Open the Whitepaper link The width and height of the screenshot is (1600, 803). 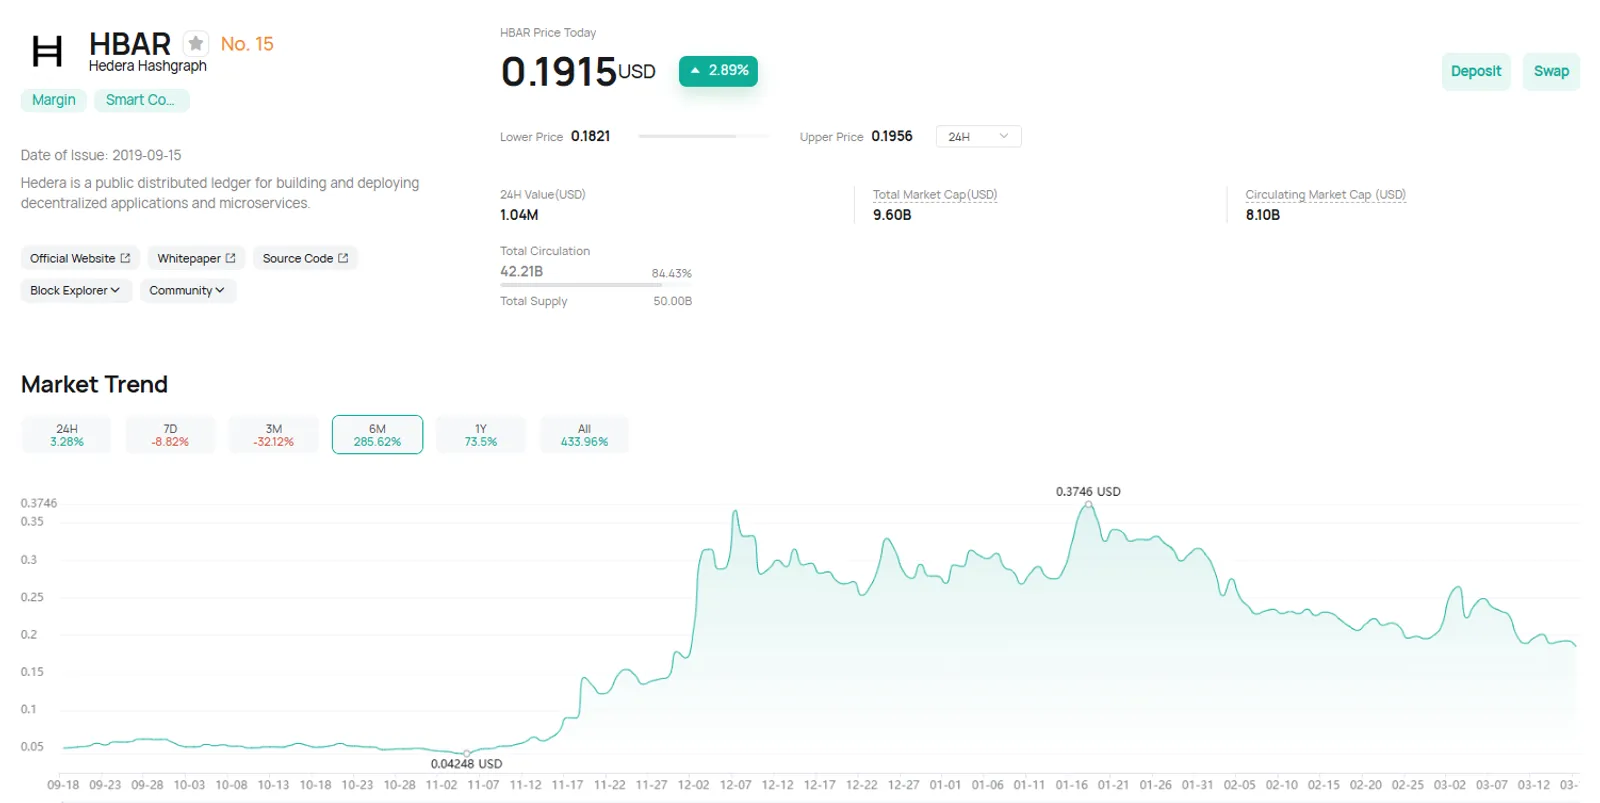196,258
